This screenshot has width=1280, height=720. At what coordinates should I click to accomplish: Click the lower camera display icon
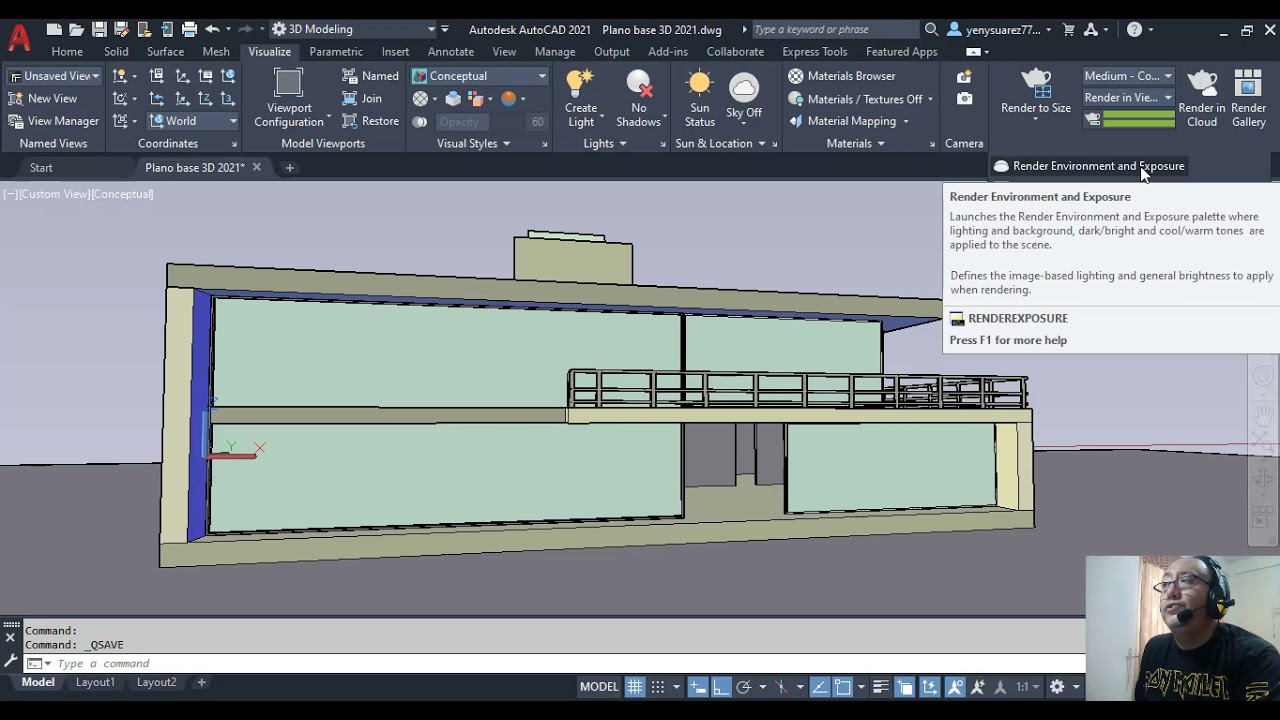964,99
